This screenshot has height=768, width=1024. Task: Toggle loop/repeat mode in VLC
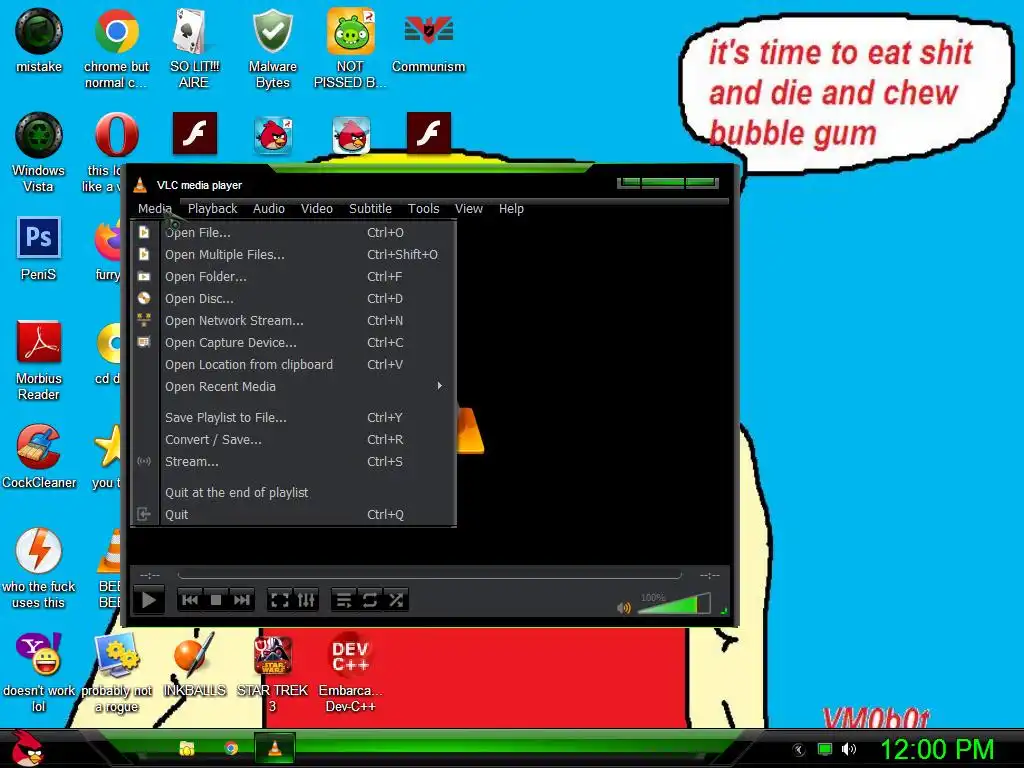tap(370, 600)
